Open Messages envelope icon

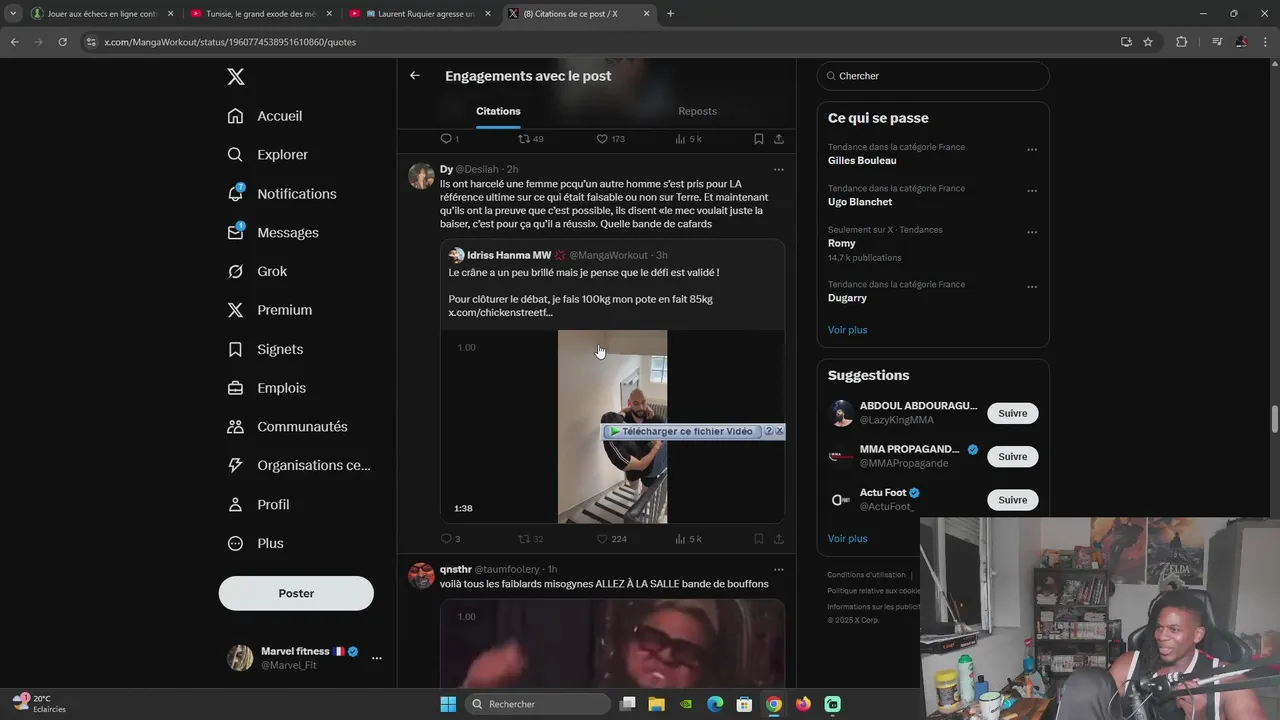pos(235,232)
